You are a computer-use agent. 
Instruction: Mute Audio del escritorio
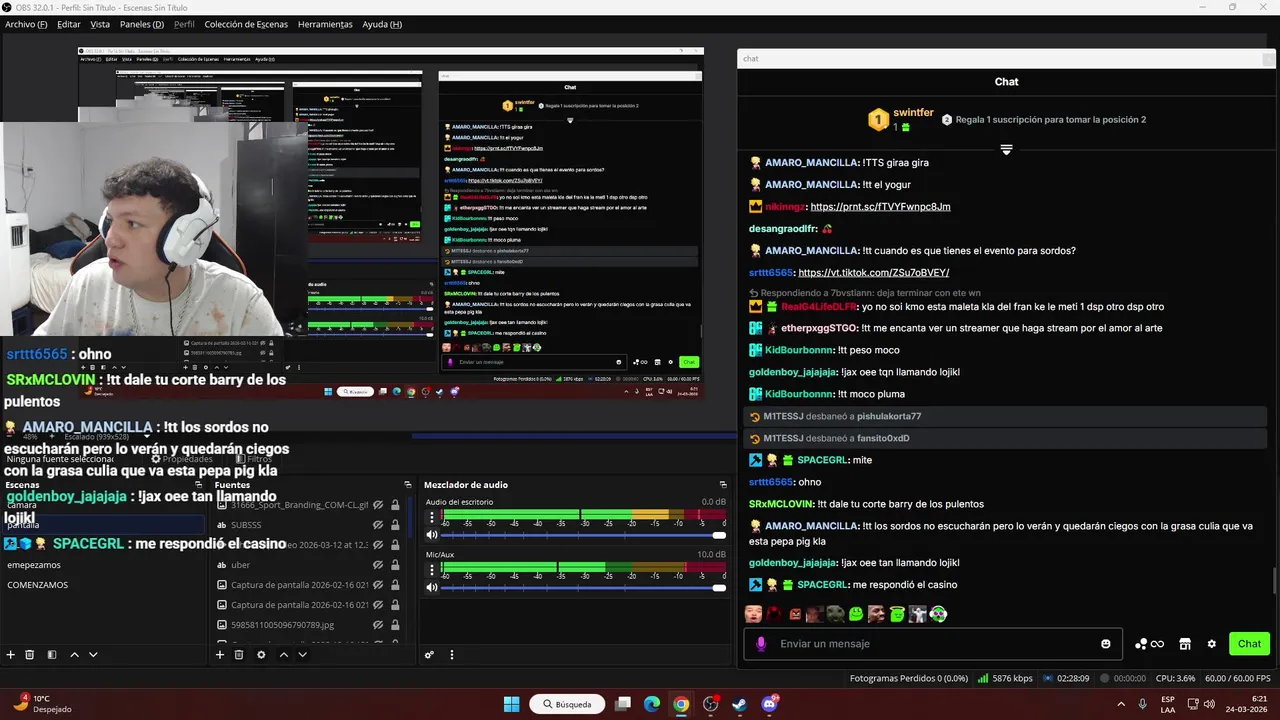432,535
